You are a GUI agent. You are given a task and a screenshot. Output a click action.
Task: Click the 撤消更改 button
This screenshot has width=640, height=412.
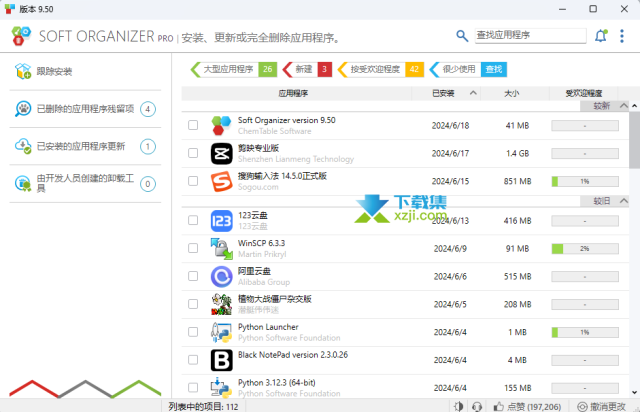point(601,406)
